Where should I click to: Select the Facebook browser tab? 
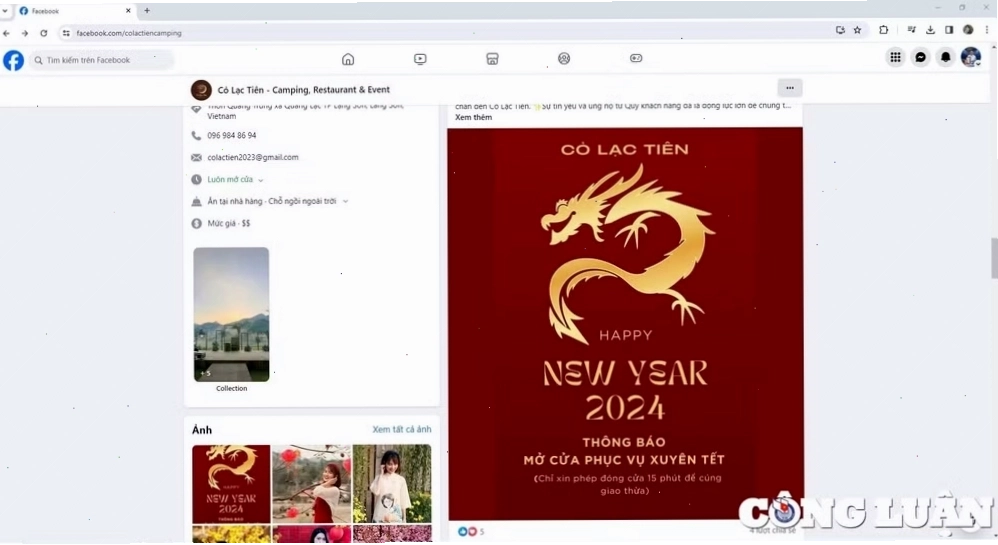(73, 11)
